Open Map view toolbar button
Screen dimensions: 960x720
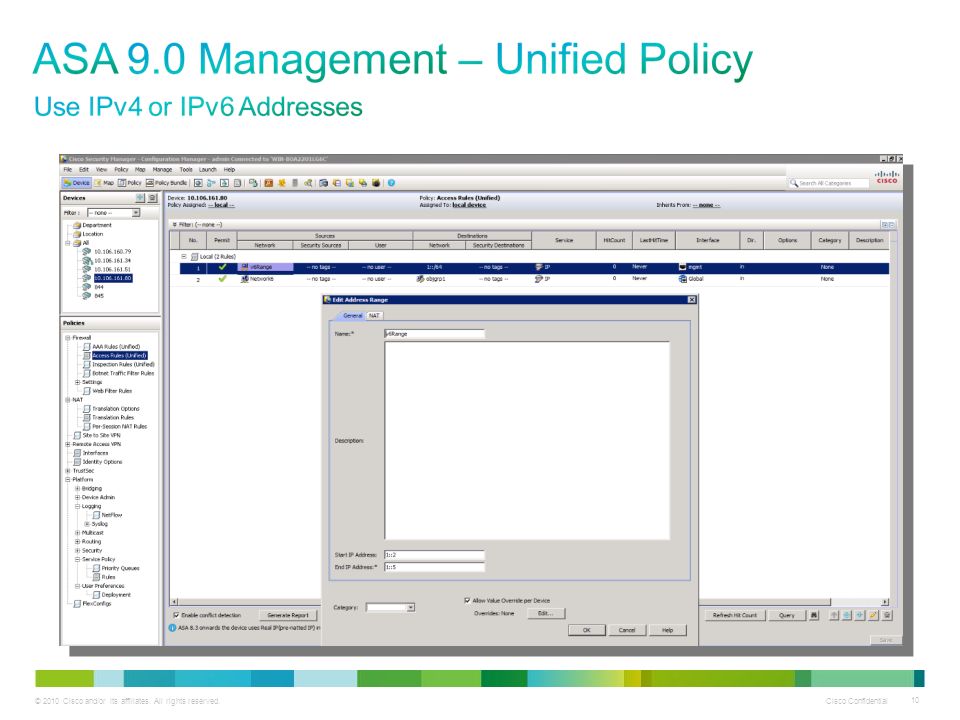[104, 183]
